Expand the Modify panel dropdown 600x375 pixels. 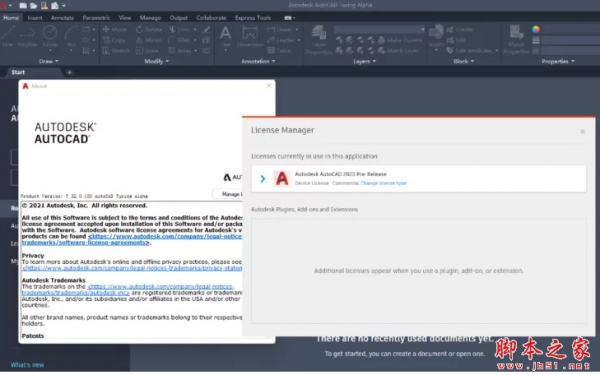pyautogui.click(x=157, y=61)
